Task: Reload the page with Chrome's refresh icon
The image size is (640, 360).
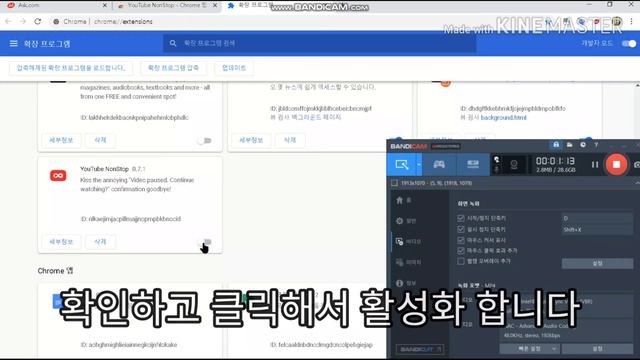Action: pyautogui.click(x=38, y=21)
